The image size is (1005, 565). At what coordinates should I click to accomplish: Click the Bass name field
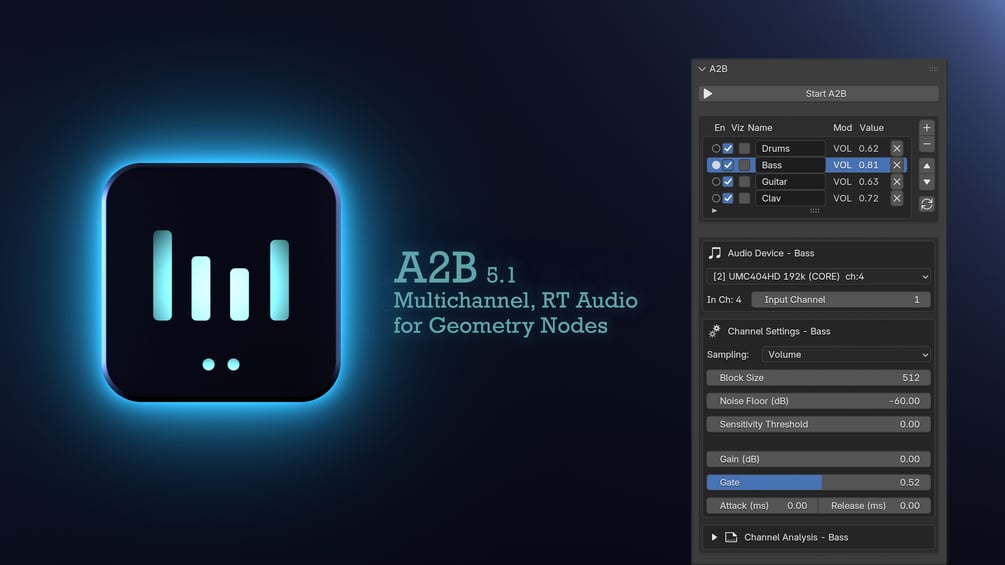[x=790, y=165]
